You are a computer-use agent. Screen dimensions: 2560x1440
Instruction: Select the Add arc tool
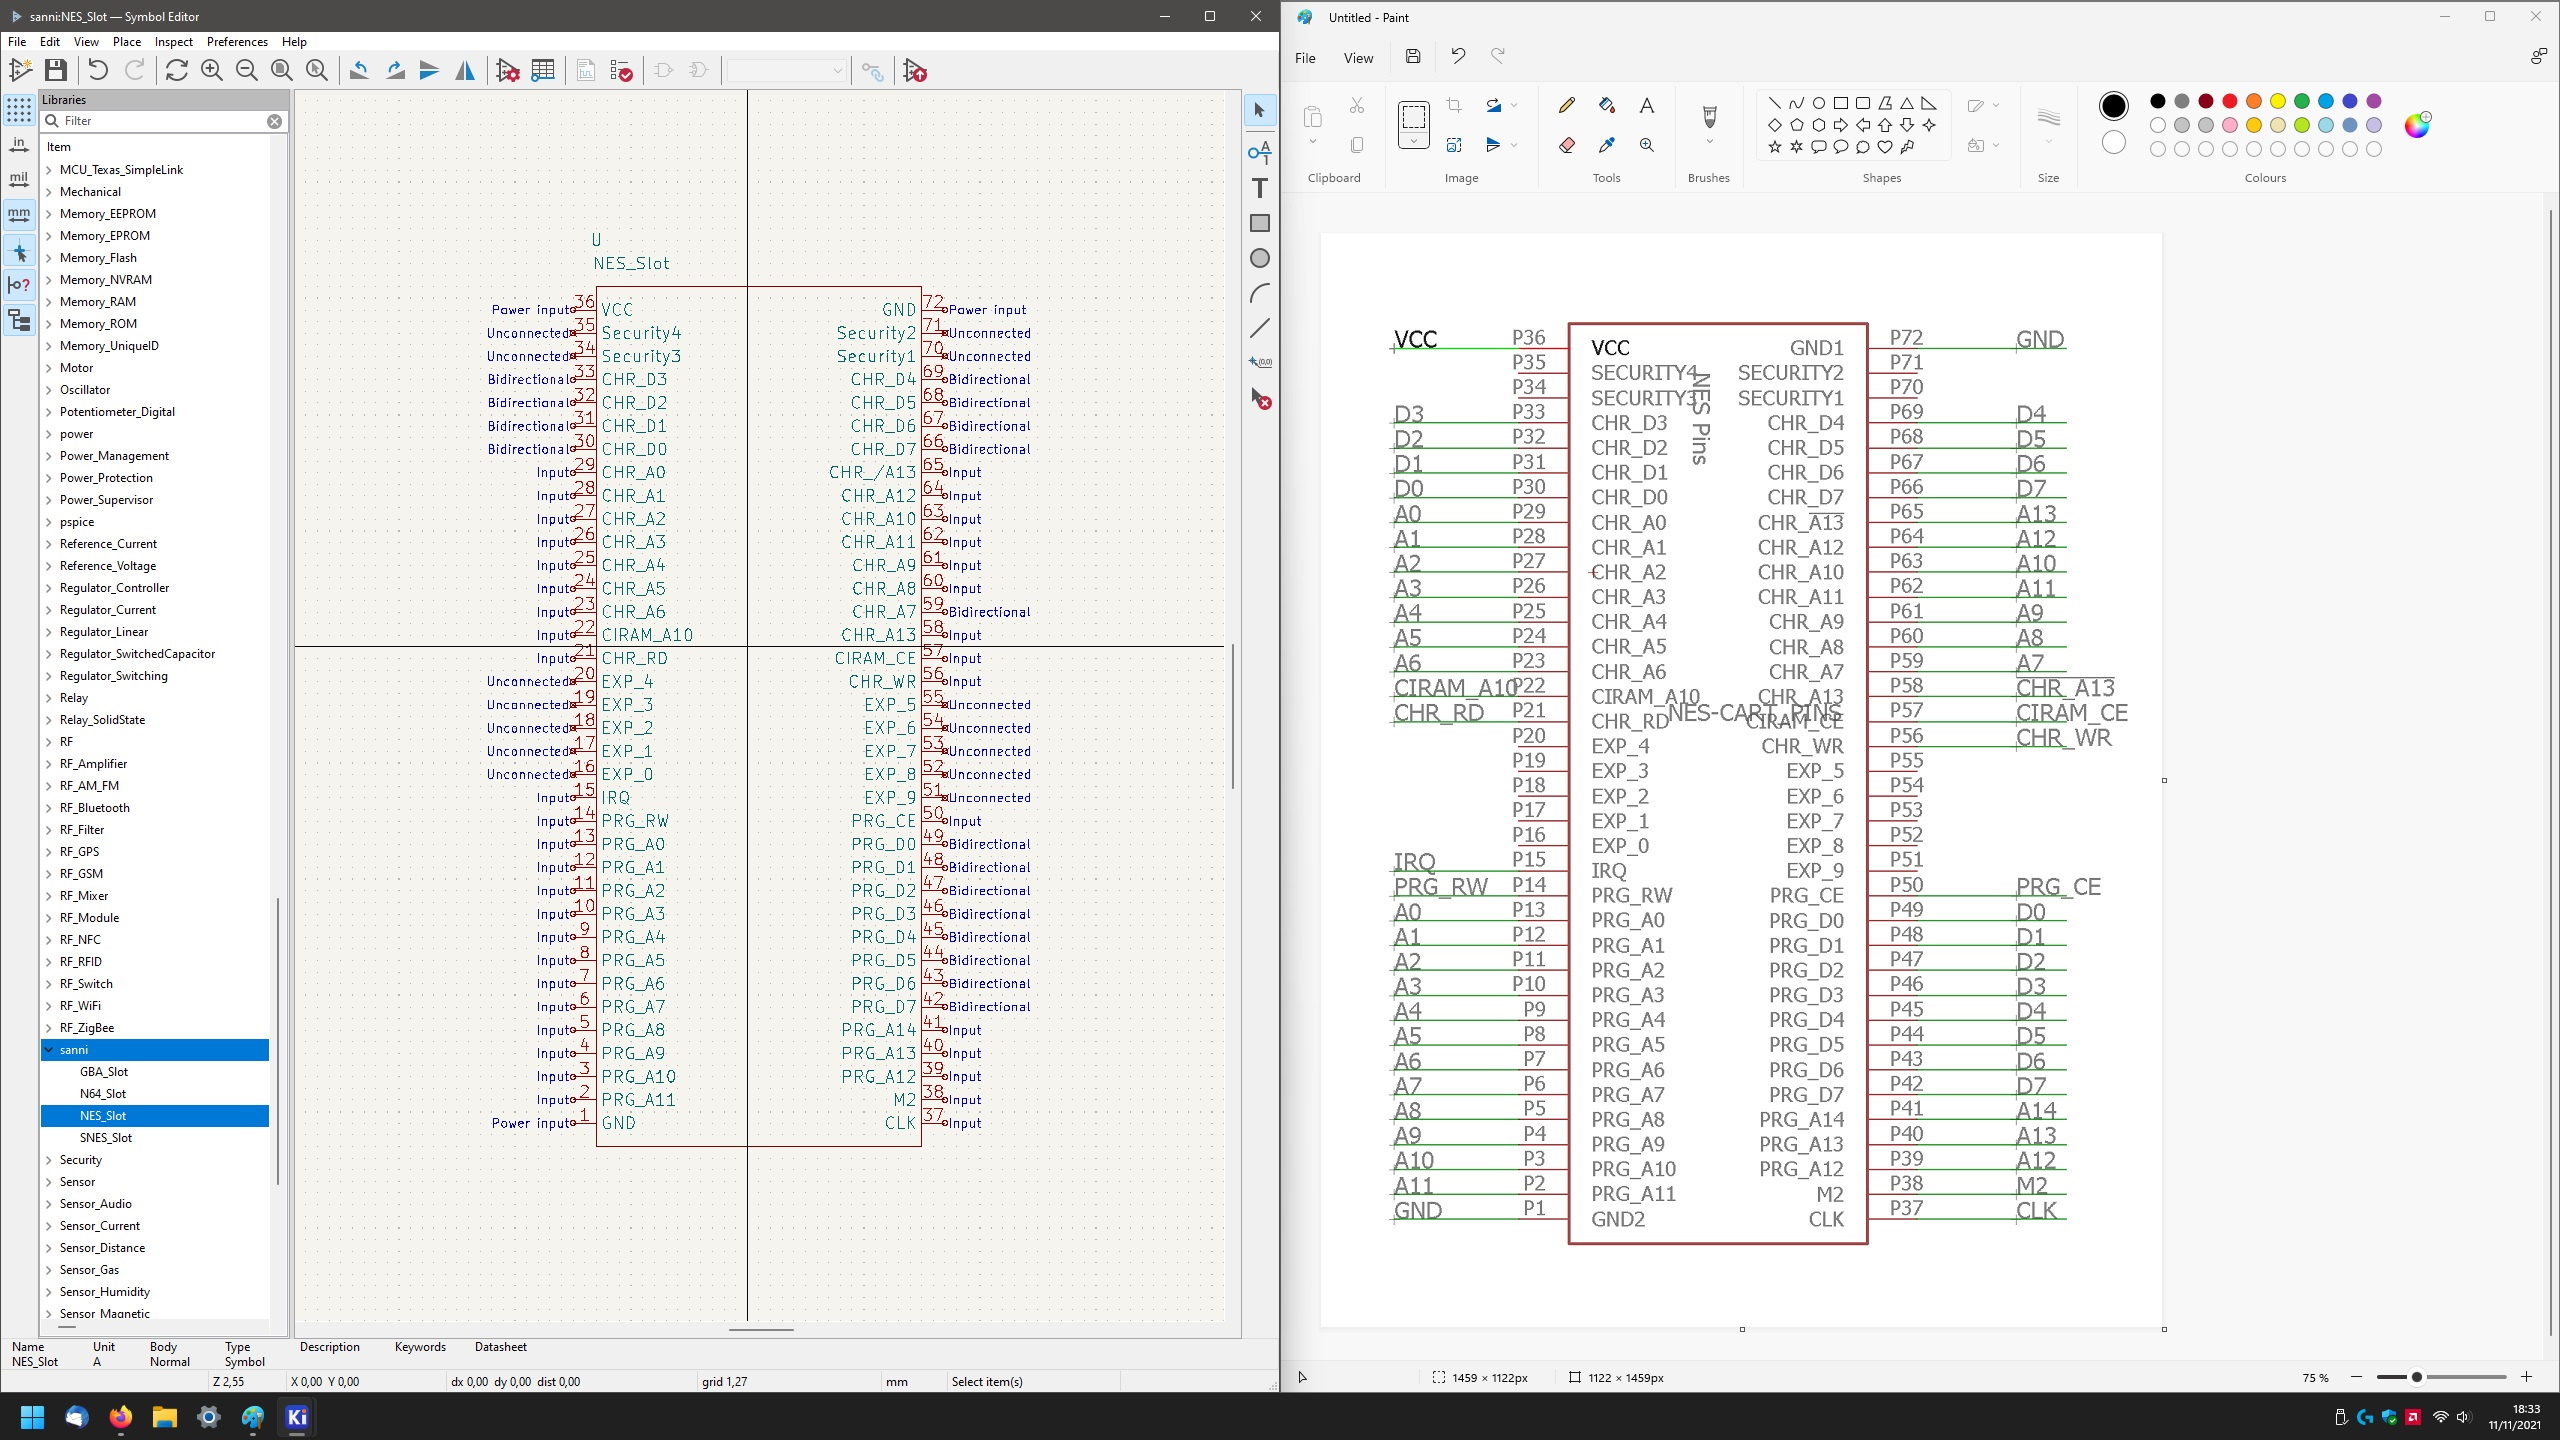point(1260,293)
